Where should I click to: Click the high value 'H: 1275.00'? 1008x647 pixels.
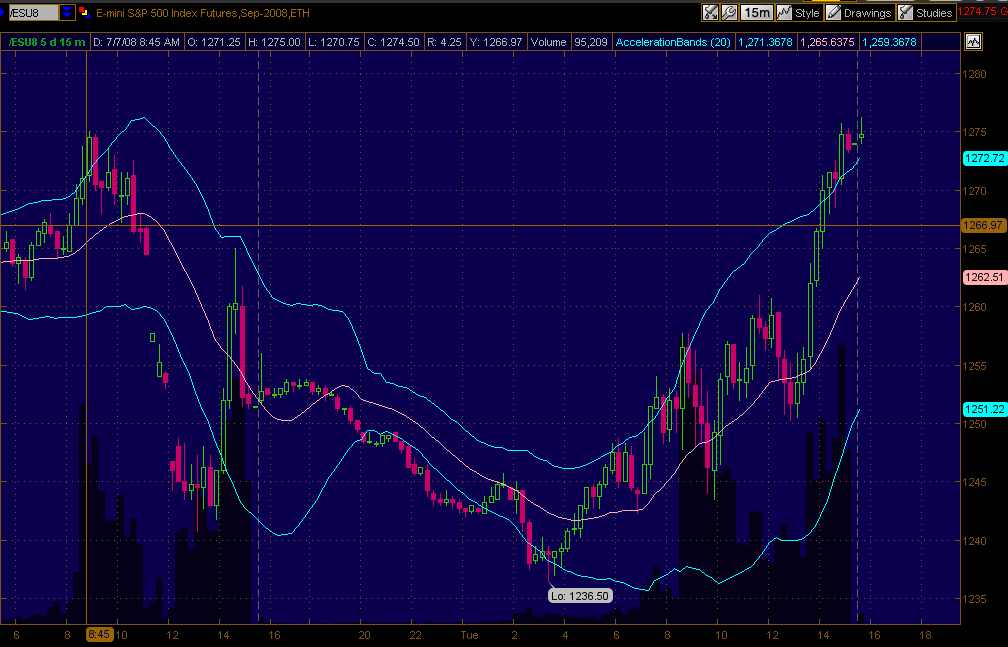click(x=274, y=42)
